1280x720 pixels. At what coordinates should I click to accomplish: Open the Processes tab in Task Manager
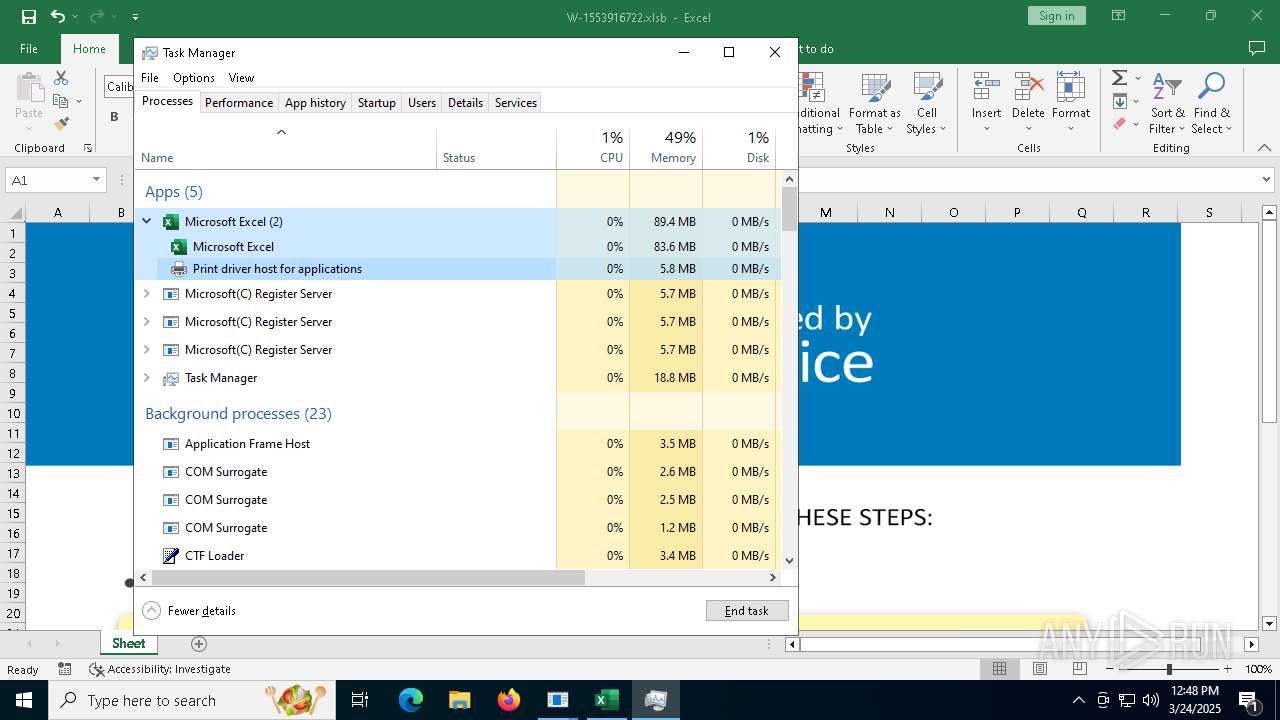[x=167, y=101]
